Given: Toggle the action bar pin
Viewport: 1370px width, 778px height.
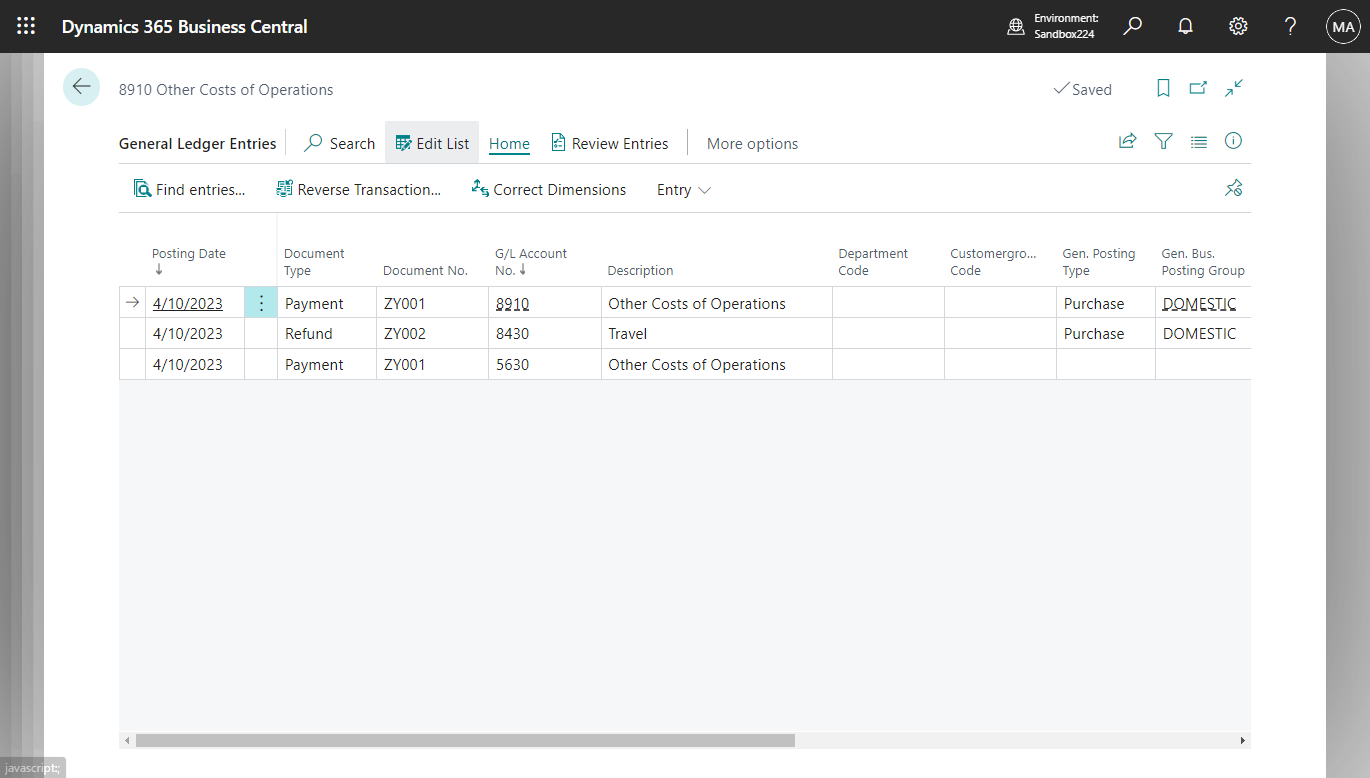Looking at the screenshot, I should coord(1233,188).
